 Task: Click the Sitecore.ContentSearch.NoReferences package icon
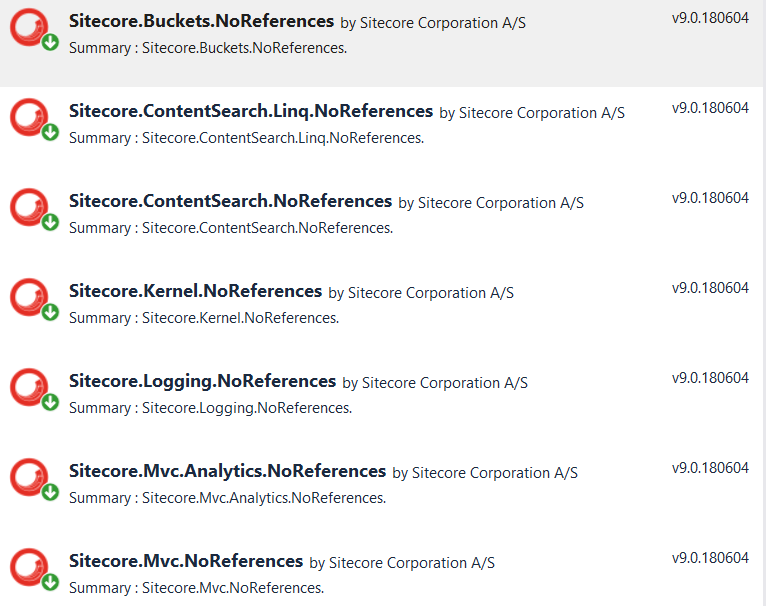(x=32, y=209)
